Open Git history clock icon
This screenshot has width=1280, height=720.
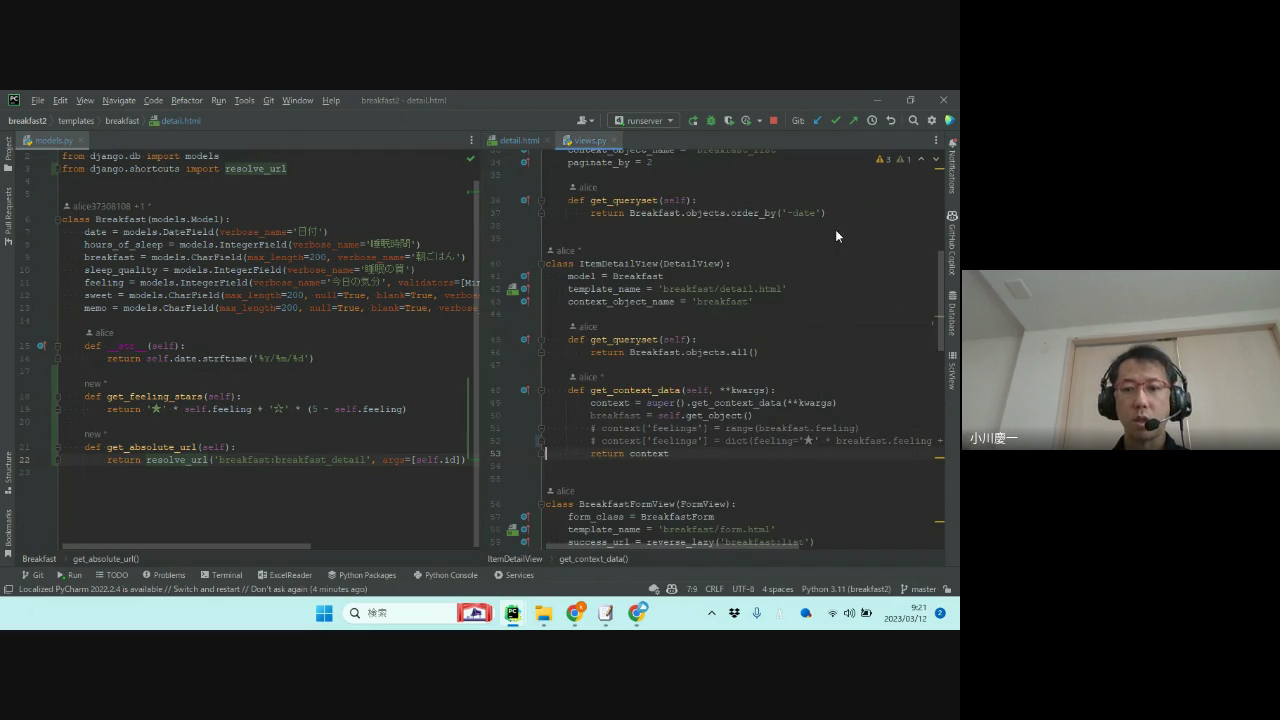872,121
